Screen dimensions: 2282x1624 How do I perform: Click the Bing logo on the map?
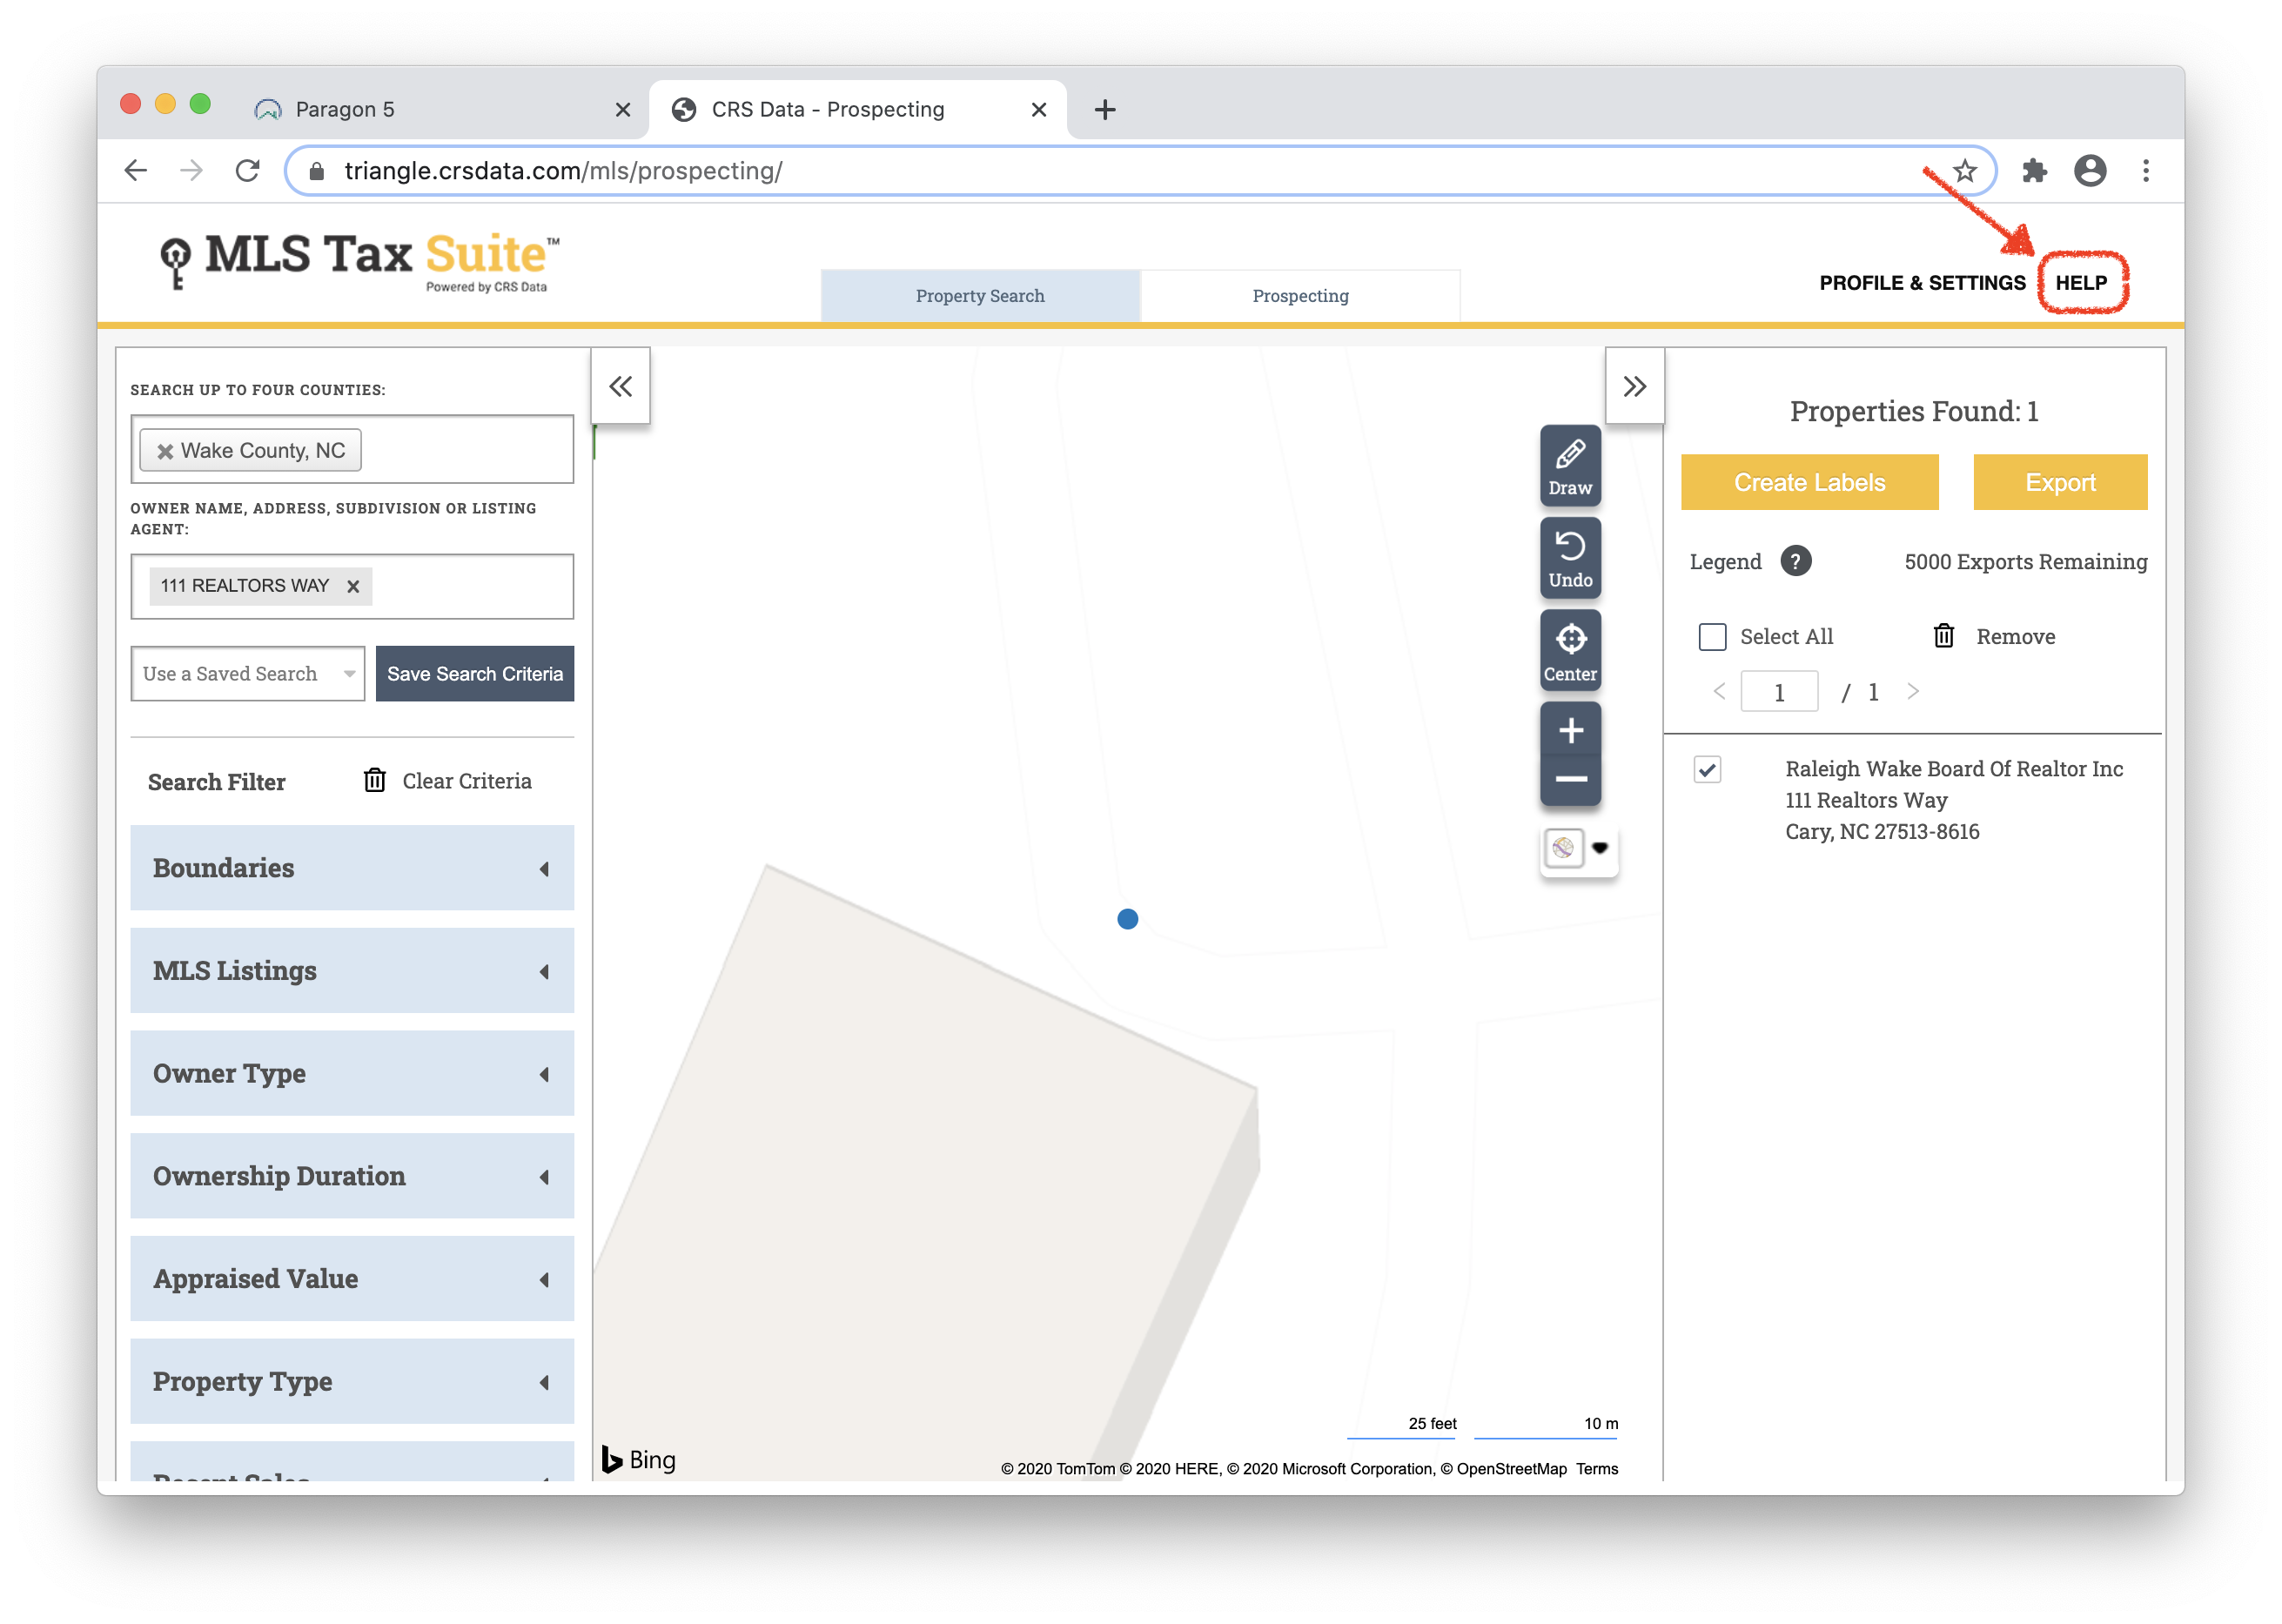[638, 1459]
